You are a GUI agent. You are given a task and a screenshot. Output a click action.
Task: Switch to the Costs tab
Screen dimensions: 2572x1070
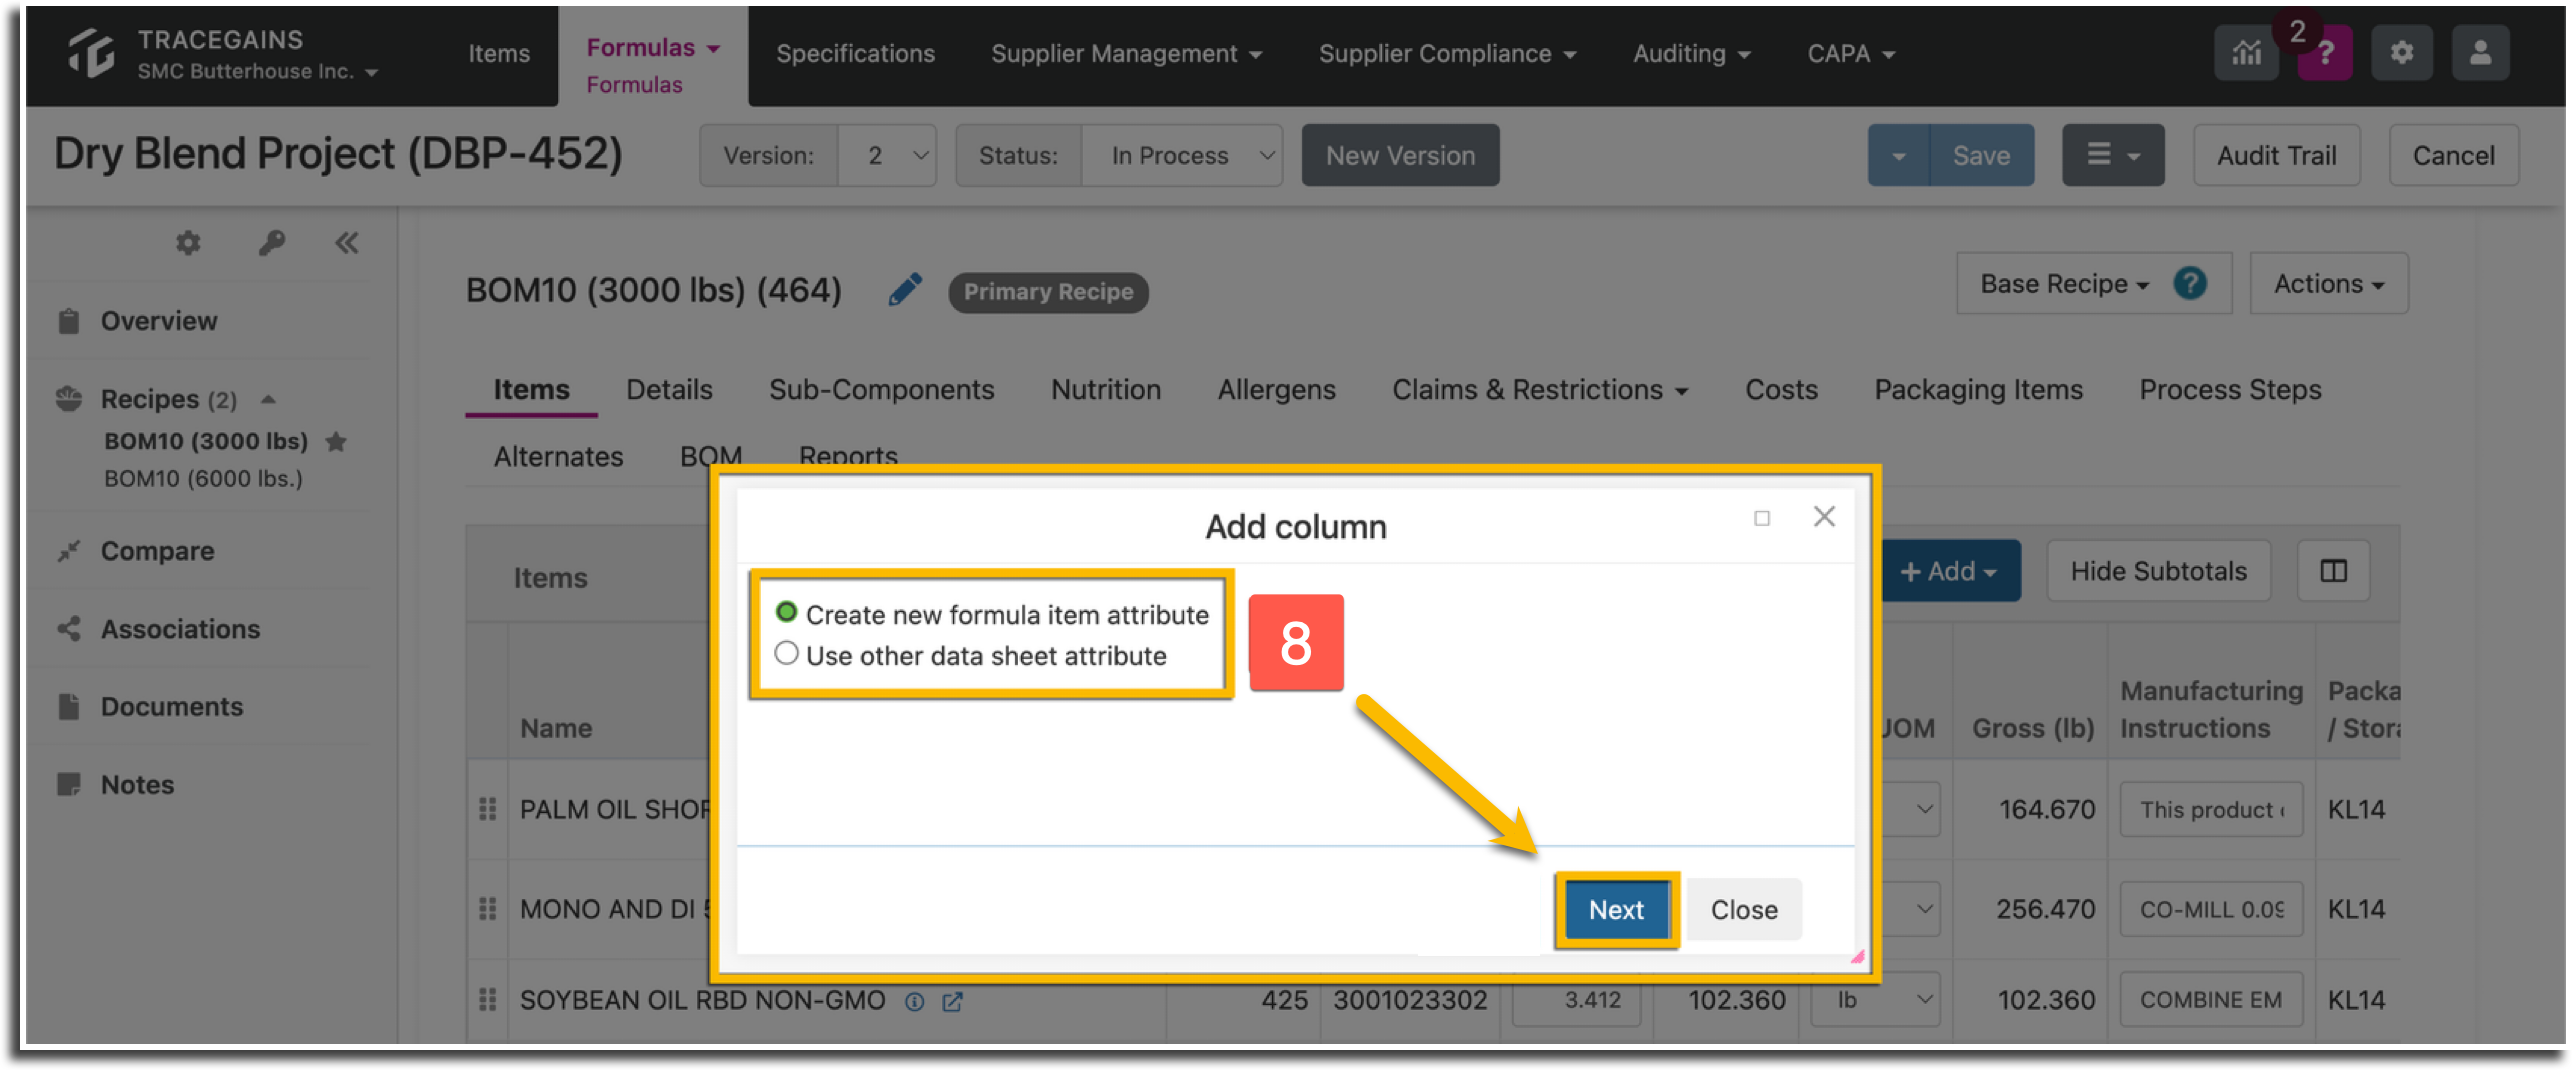1781,389
